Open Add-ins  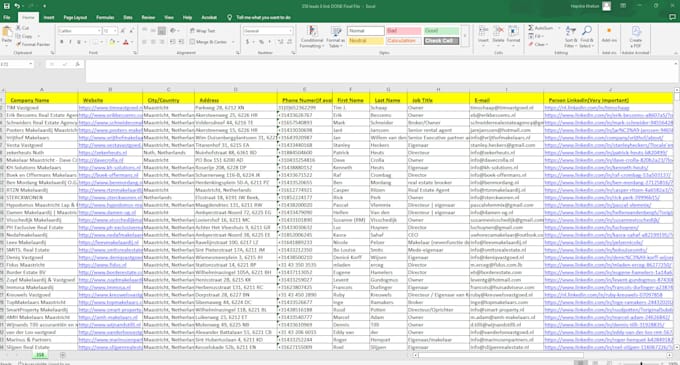[x=609, y=36]
